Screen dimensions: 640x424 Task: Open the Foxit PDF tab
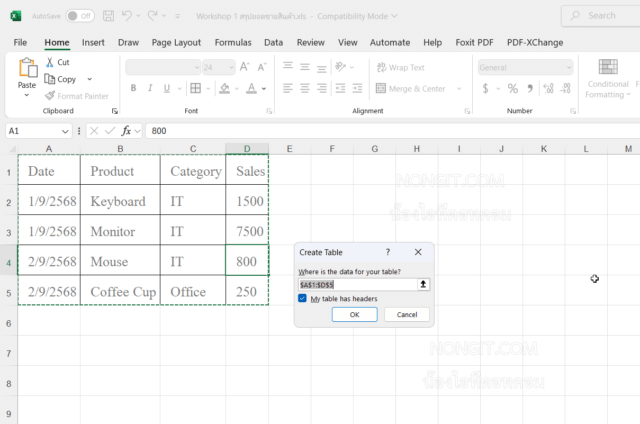[474, 42]
